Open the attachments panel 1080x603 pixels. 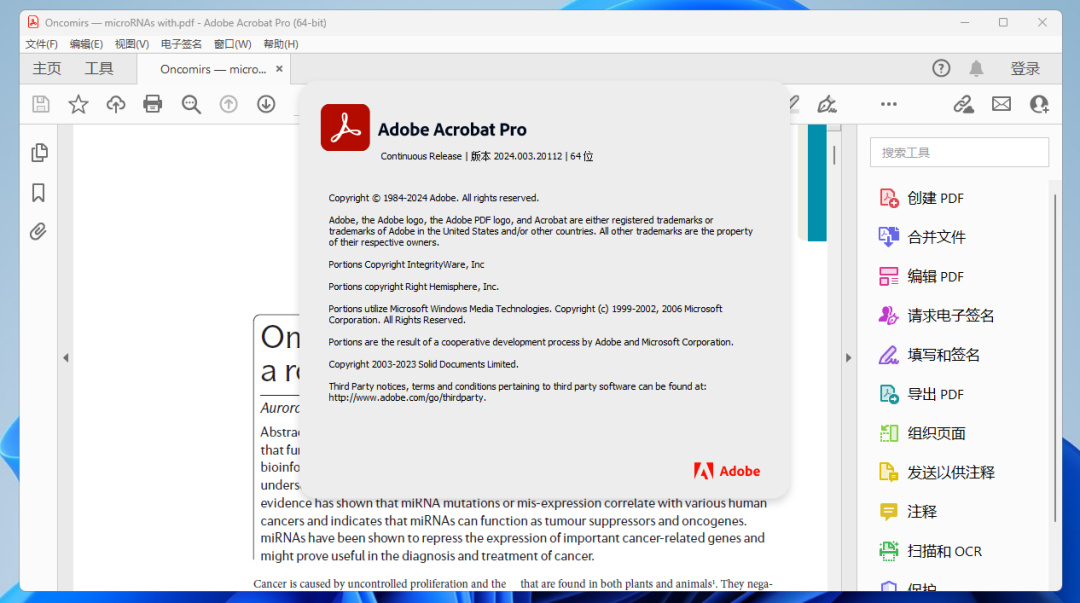(x=39, y=232)
